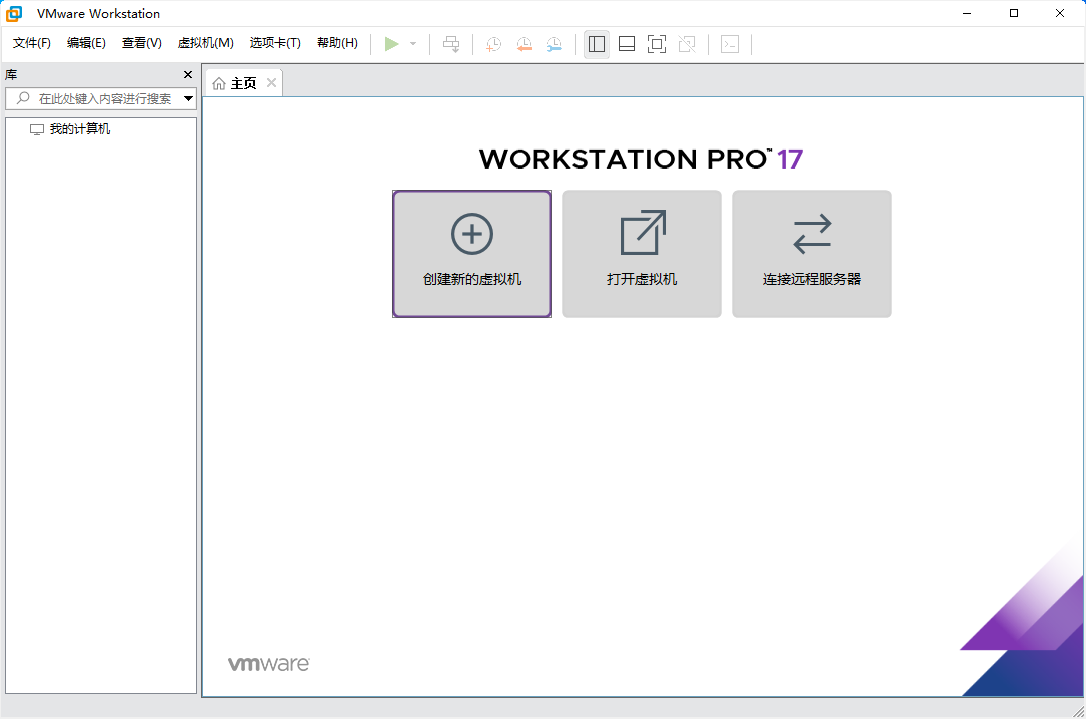Close the 库 library panel
Viewport: 1086px width, 719px height.
point(188,74)
